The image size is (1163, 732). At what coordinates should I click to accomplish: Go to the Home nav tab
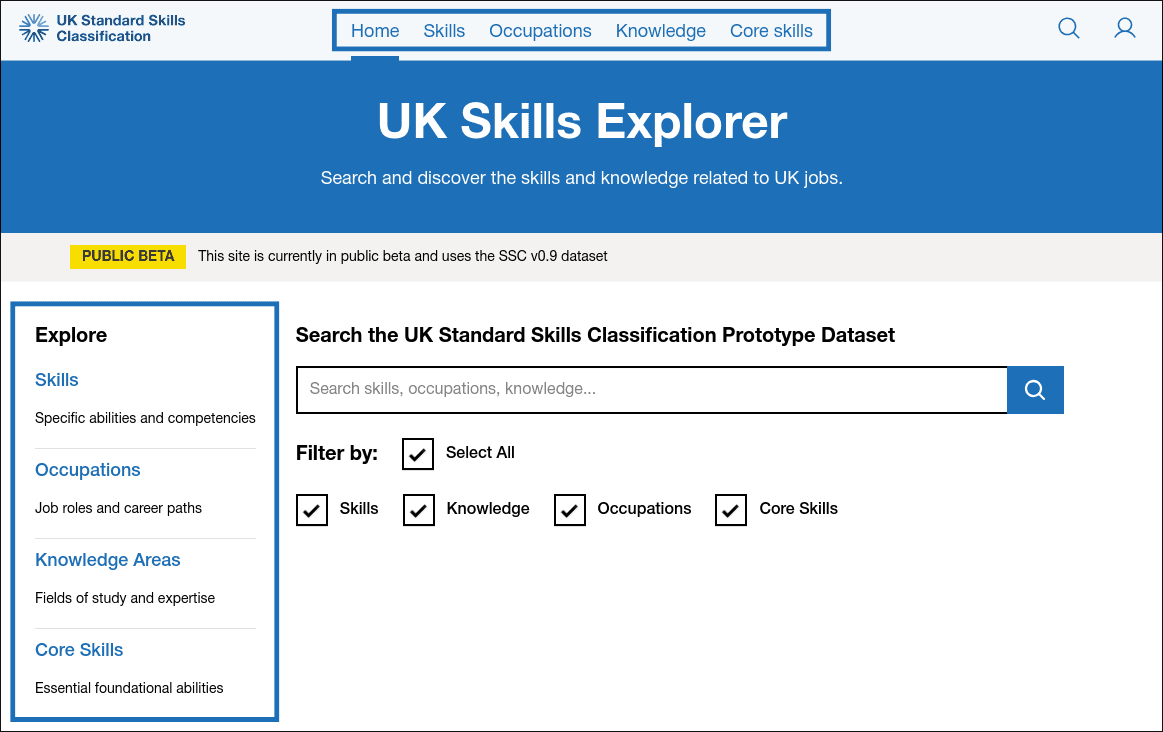(x=375, y=30)
